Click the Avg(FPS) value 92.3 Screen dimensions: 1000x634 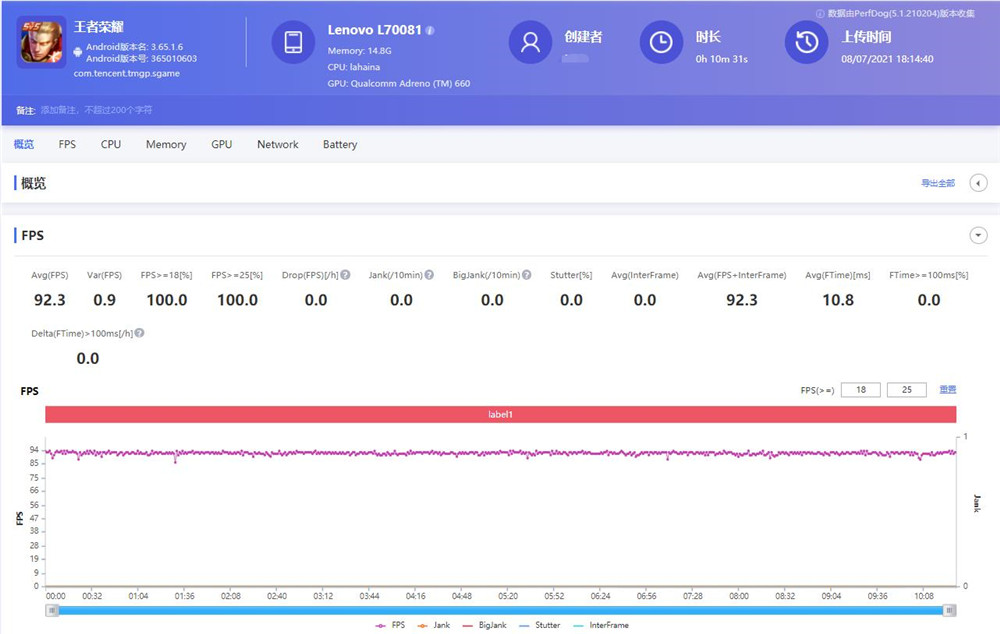[x=50, y=300]
